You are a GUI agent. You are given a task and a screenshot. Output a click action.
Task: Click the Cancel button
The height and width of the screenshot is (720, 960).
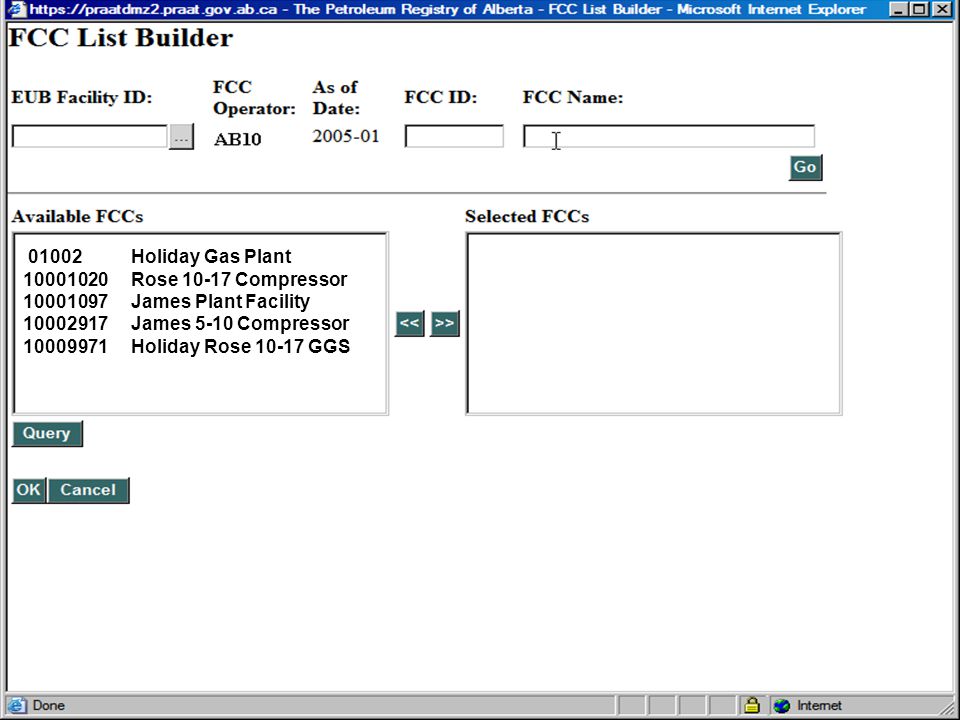pyautogui.click(x=88, y=490)
